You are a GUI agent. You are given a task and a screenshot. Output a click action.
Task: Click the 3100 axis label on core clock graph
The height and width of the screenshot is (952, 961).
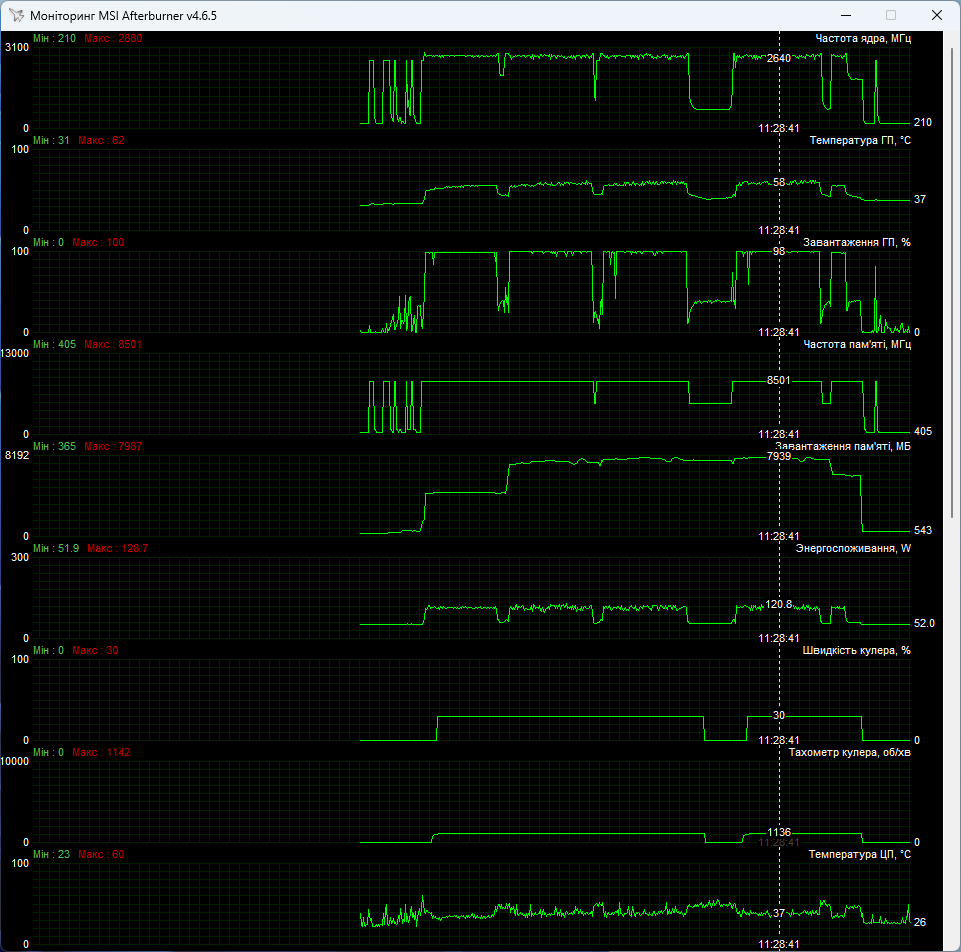(x=17, y=48)
